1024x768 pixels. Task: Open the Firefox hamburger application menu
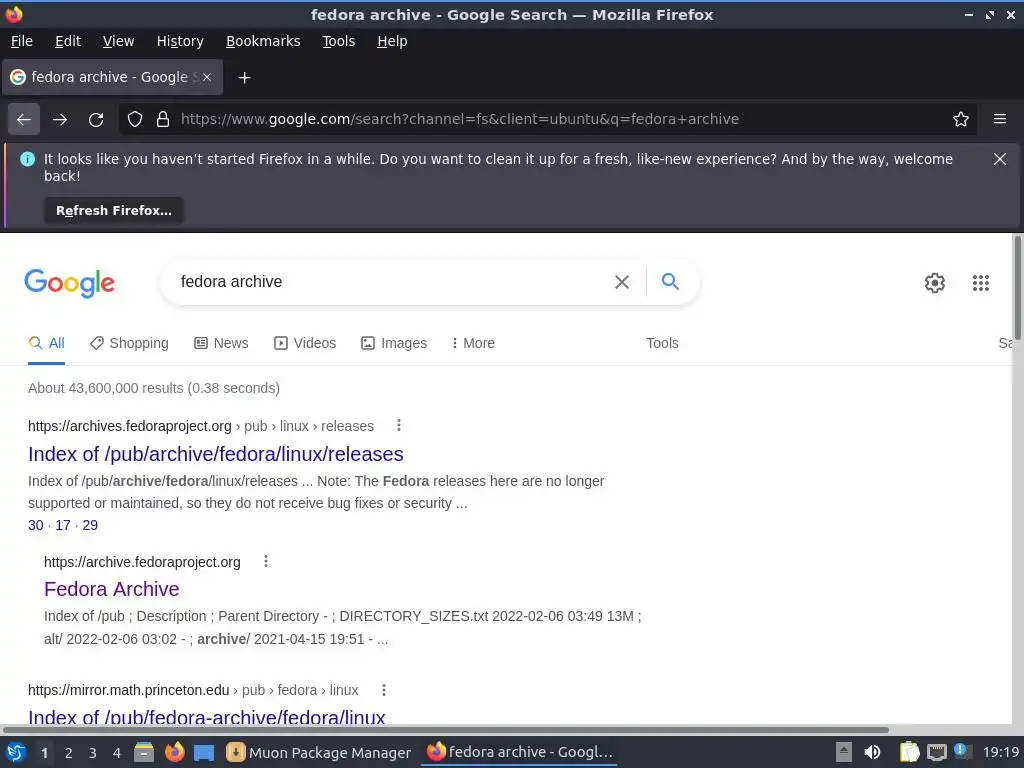coord(1000,119)
